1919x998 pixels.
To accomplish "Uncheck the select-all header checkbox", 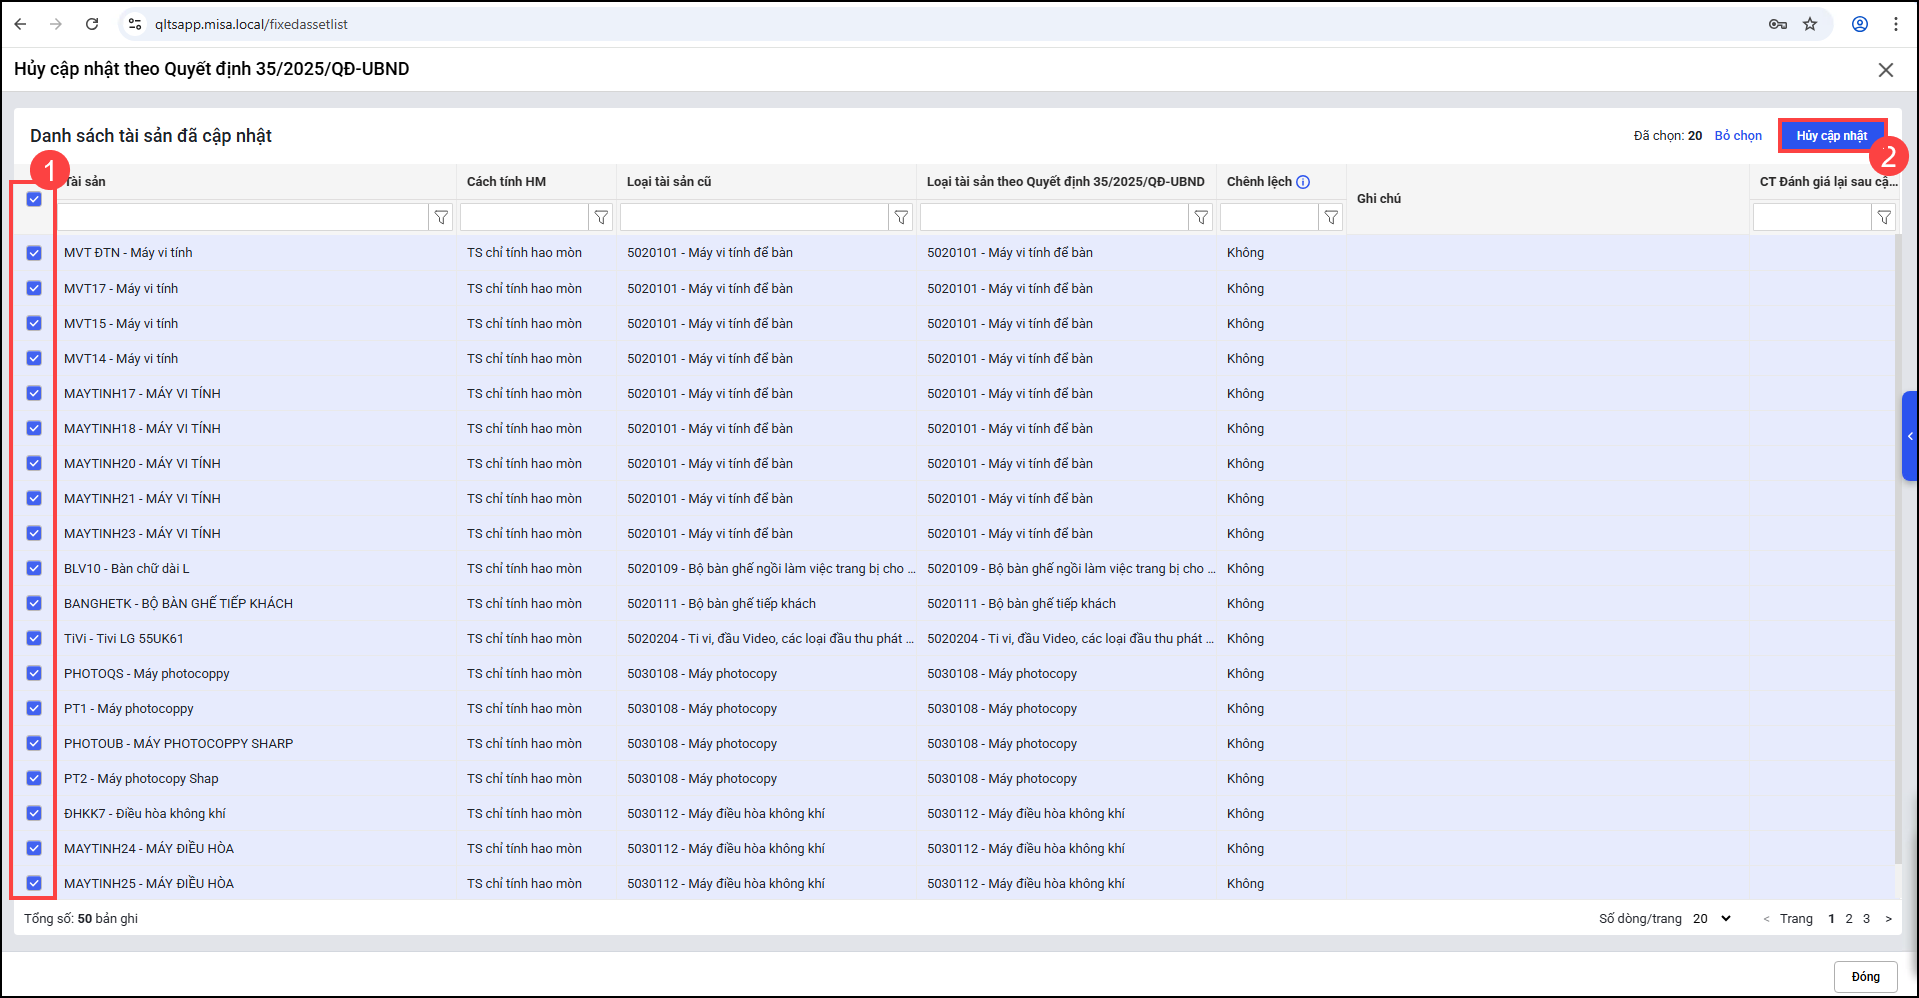I will pos(34,199).
